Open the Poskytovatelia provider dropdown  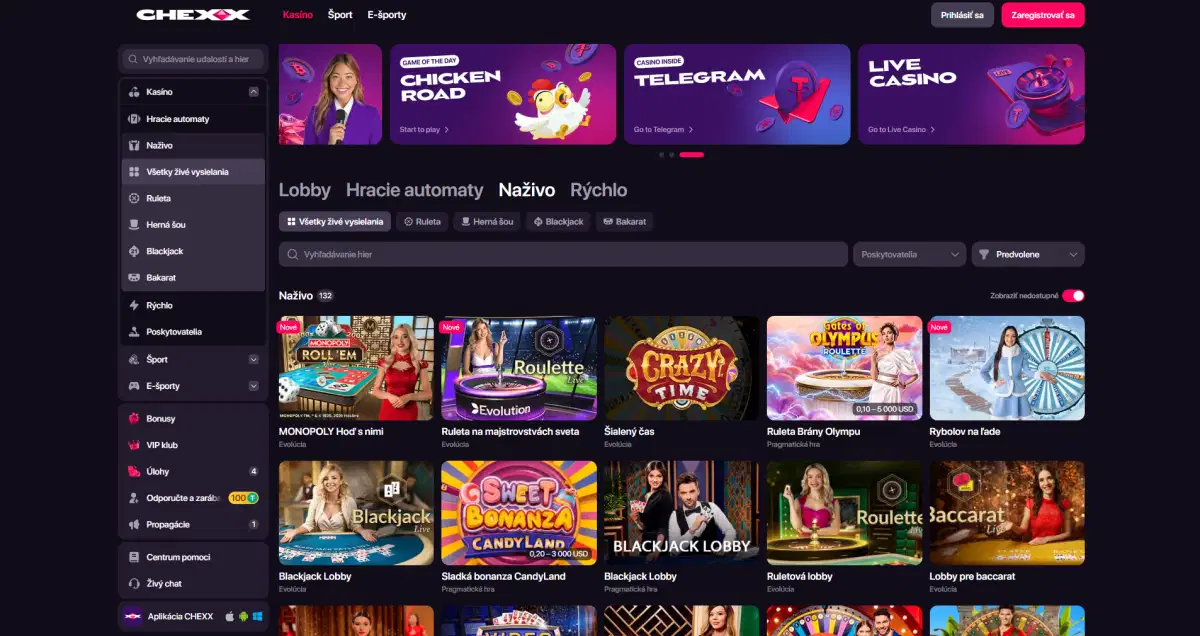coord(909,254)
